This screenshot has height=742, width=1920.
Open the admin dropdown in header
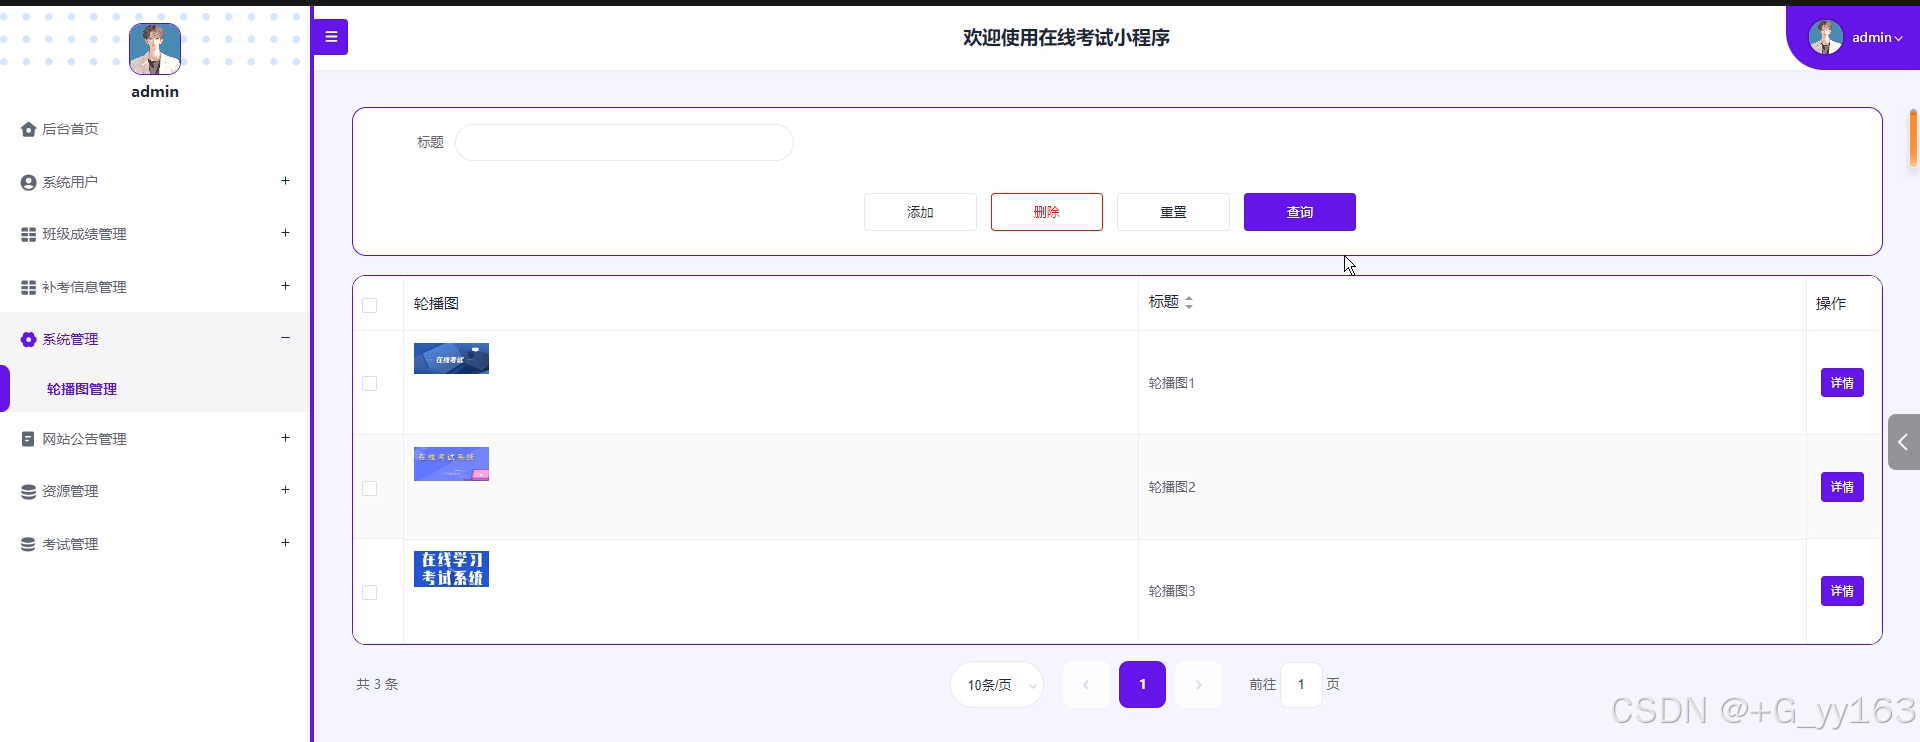1877,38
